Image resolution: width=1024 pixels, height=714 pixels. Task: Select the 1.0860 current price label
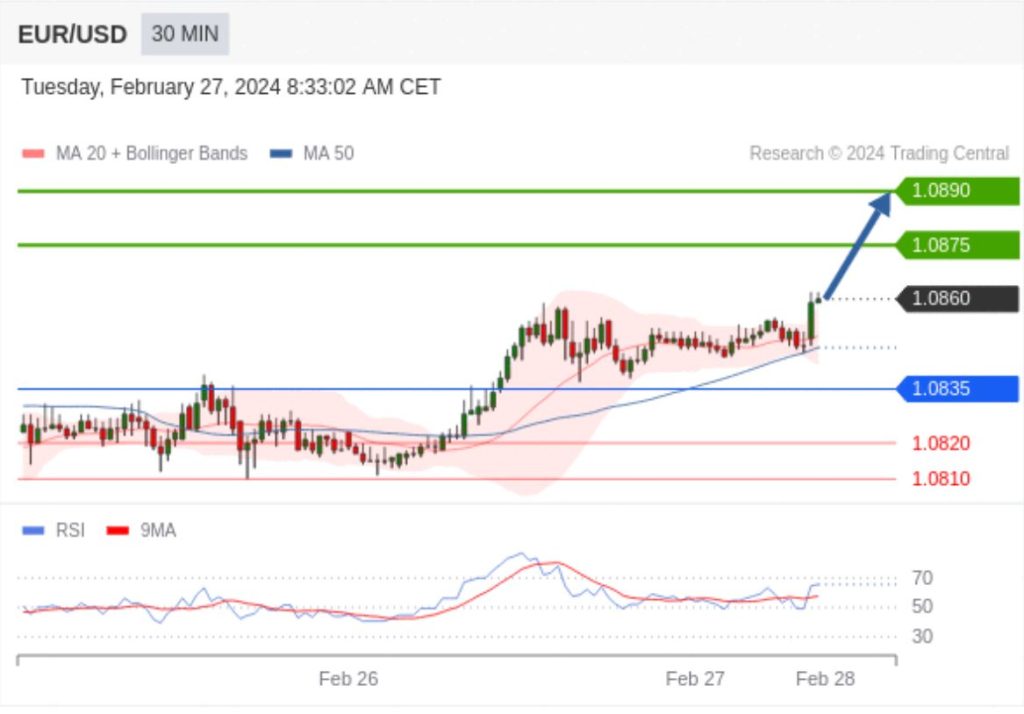click(957, 299)
